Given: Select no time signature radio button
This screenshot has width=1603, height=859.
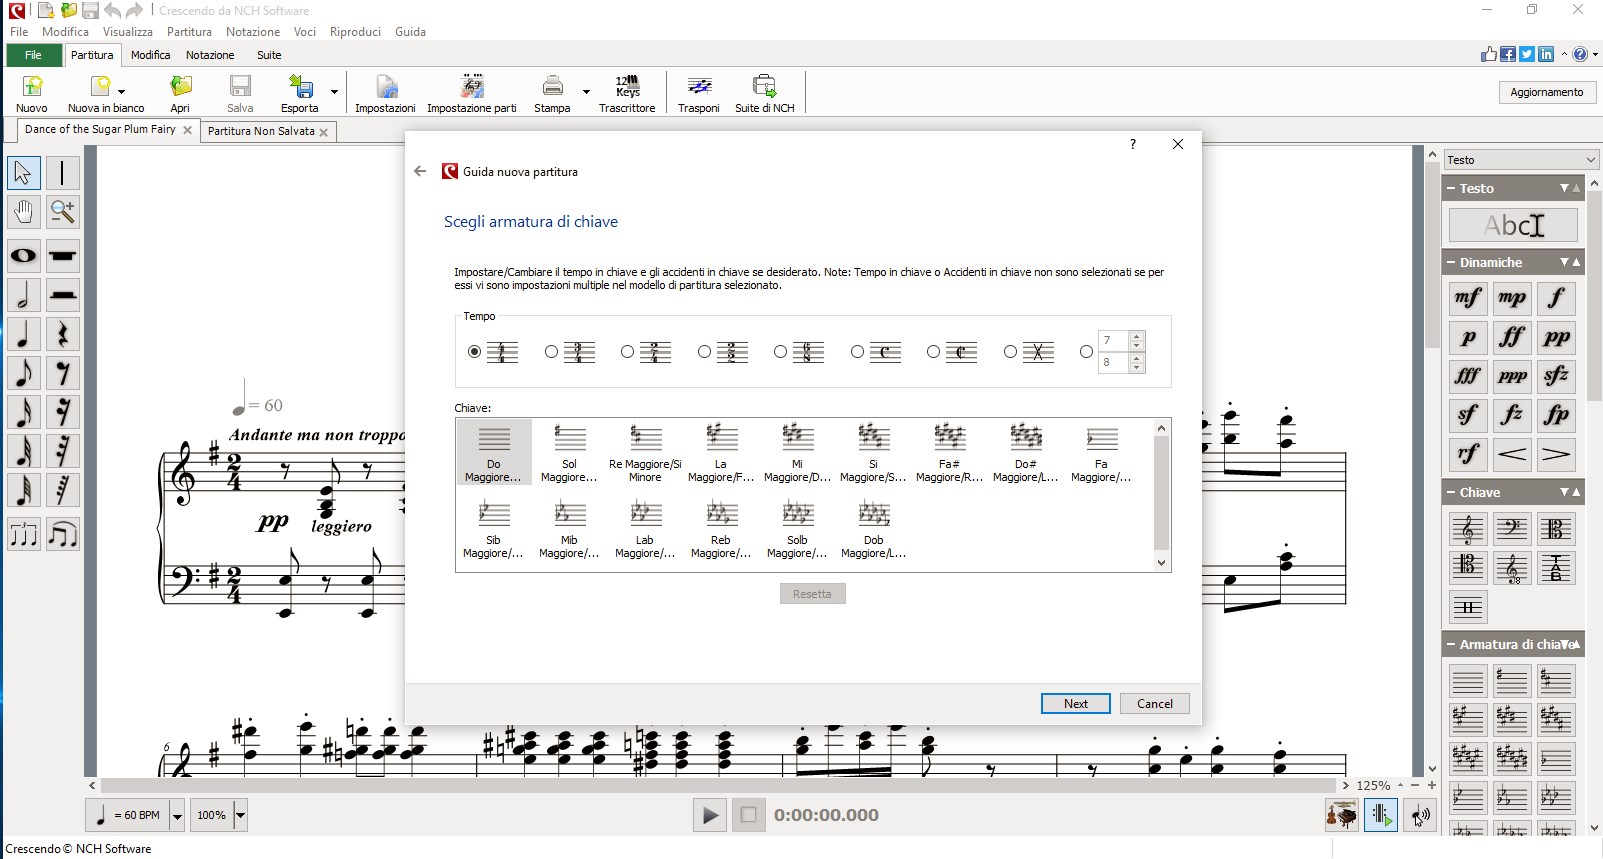Looking at the screenshot, I should point(1010,352).
